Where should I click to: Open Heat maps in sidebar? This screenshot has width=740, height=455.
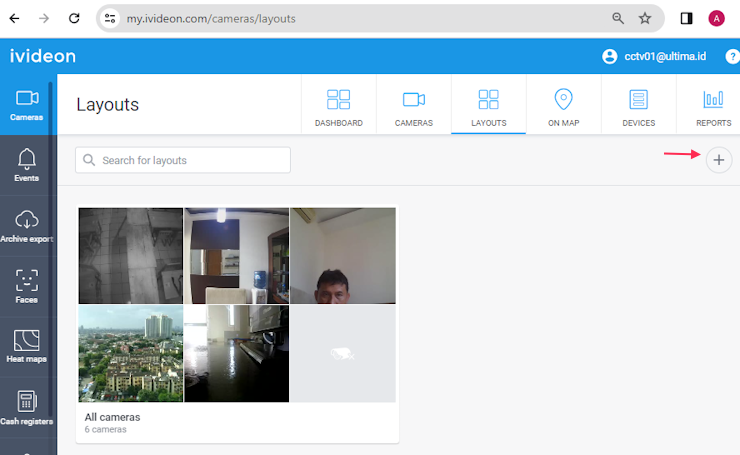point(27,346)
